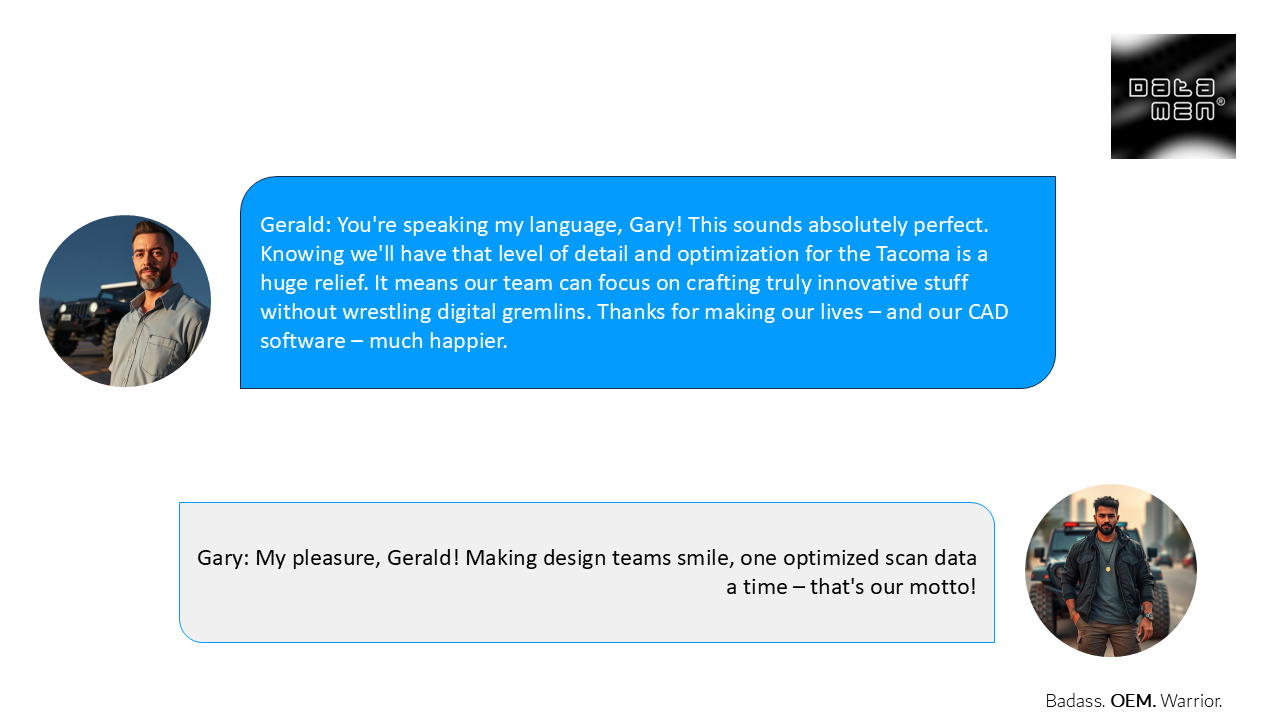Viewport: 1280px width, 720px height.
Task: Click 'My pleasure' in Gary's reply
Action: [315, 558]
